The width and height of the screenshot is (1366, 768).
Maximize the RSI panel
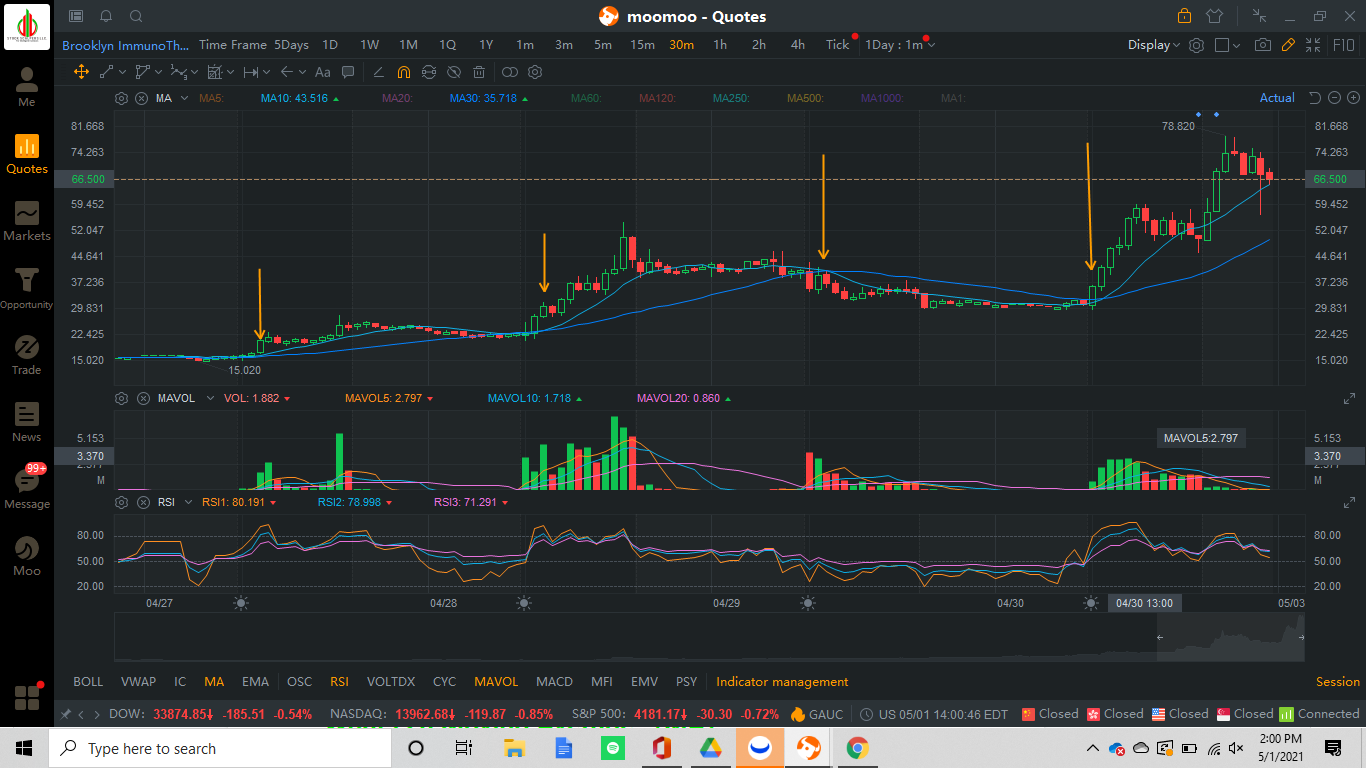tap(1349, 502)
